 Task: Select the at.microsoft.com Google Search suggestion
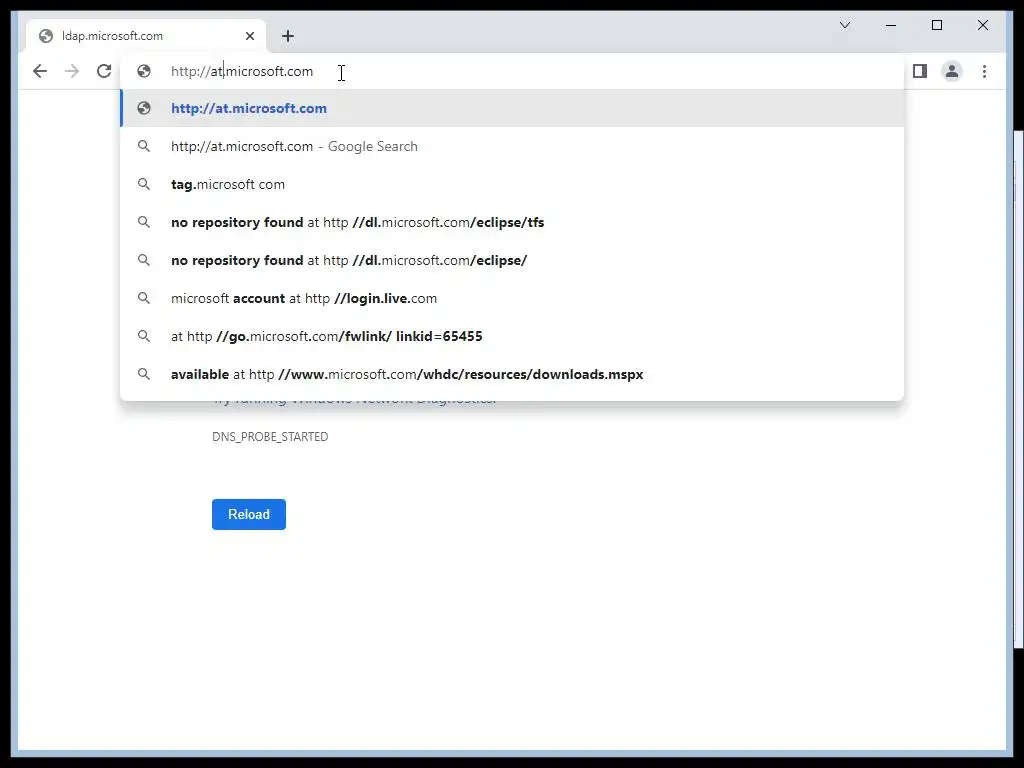coord(512,146)
